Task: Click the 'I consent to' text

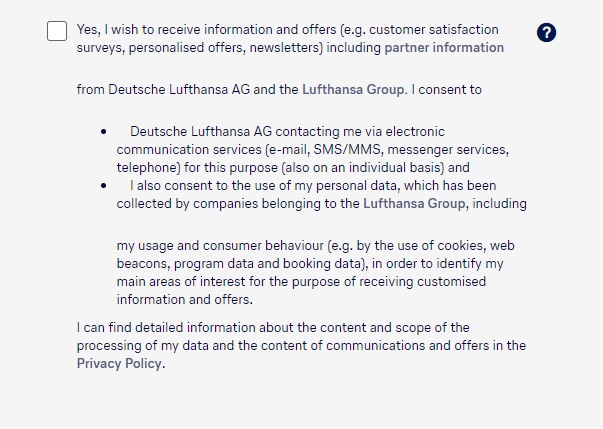Action: point(446,90)
